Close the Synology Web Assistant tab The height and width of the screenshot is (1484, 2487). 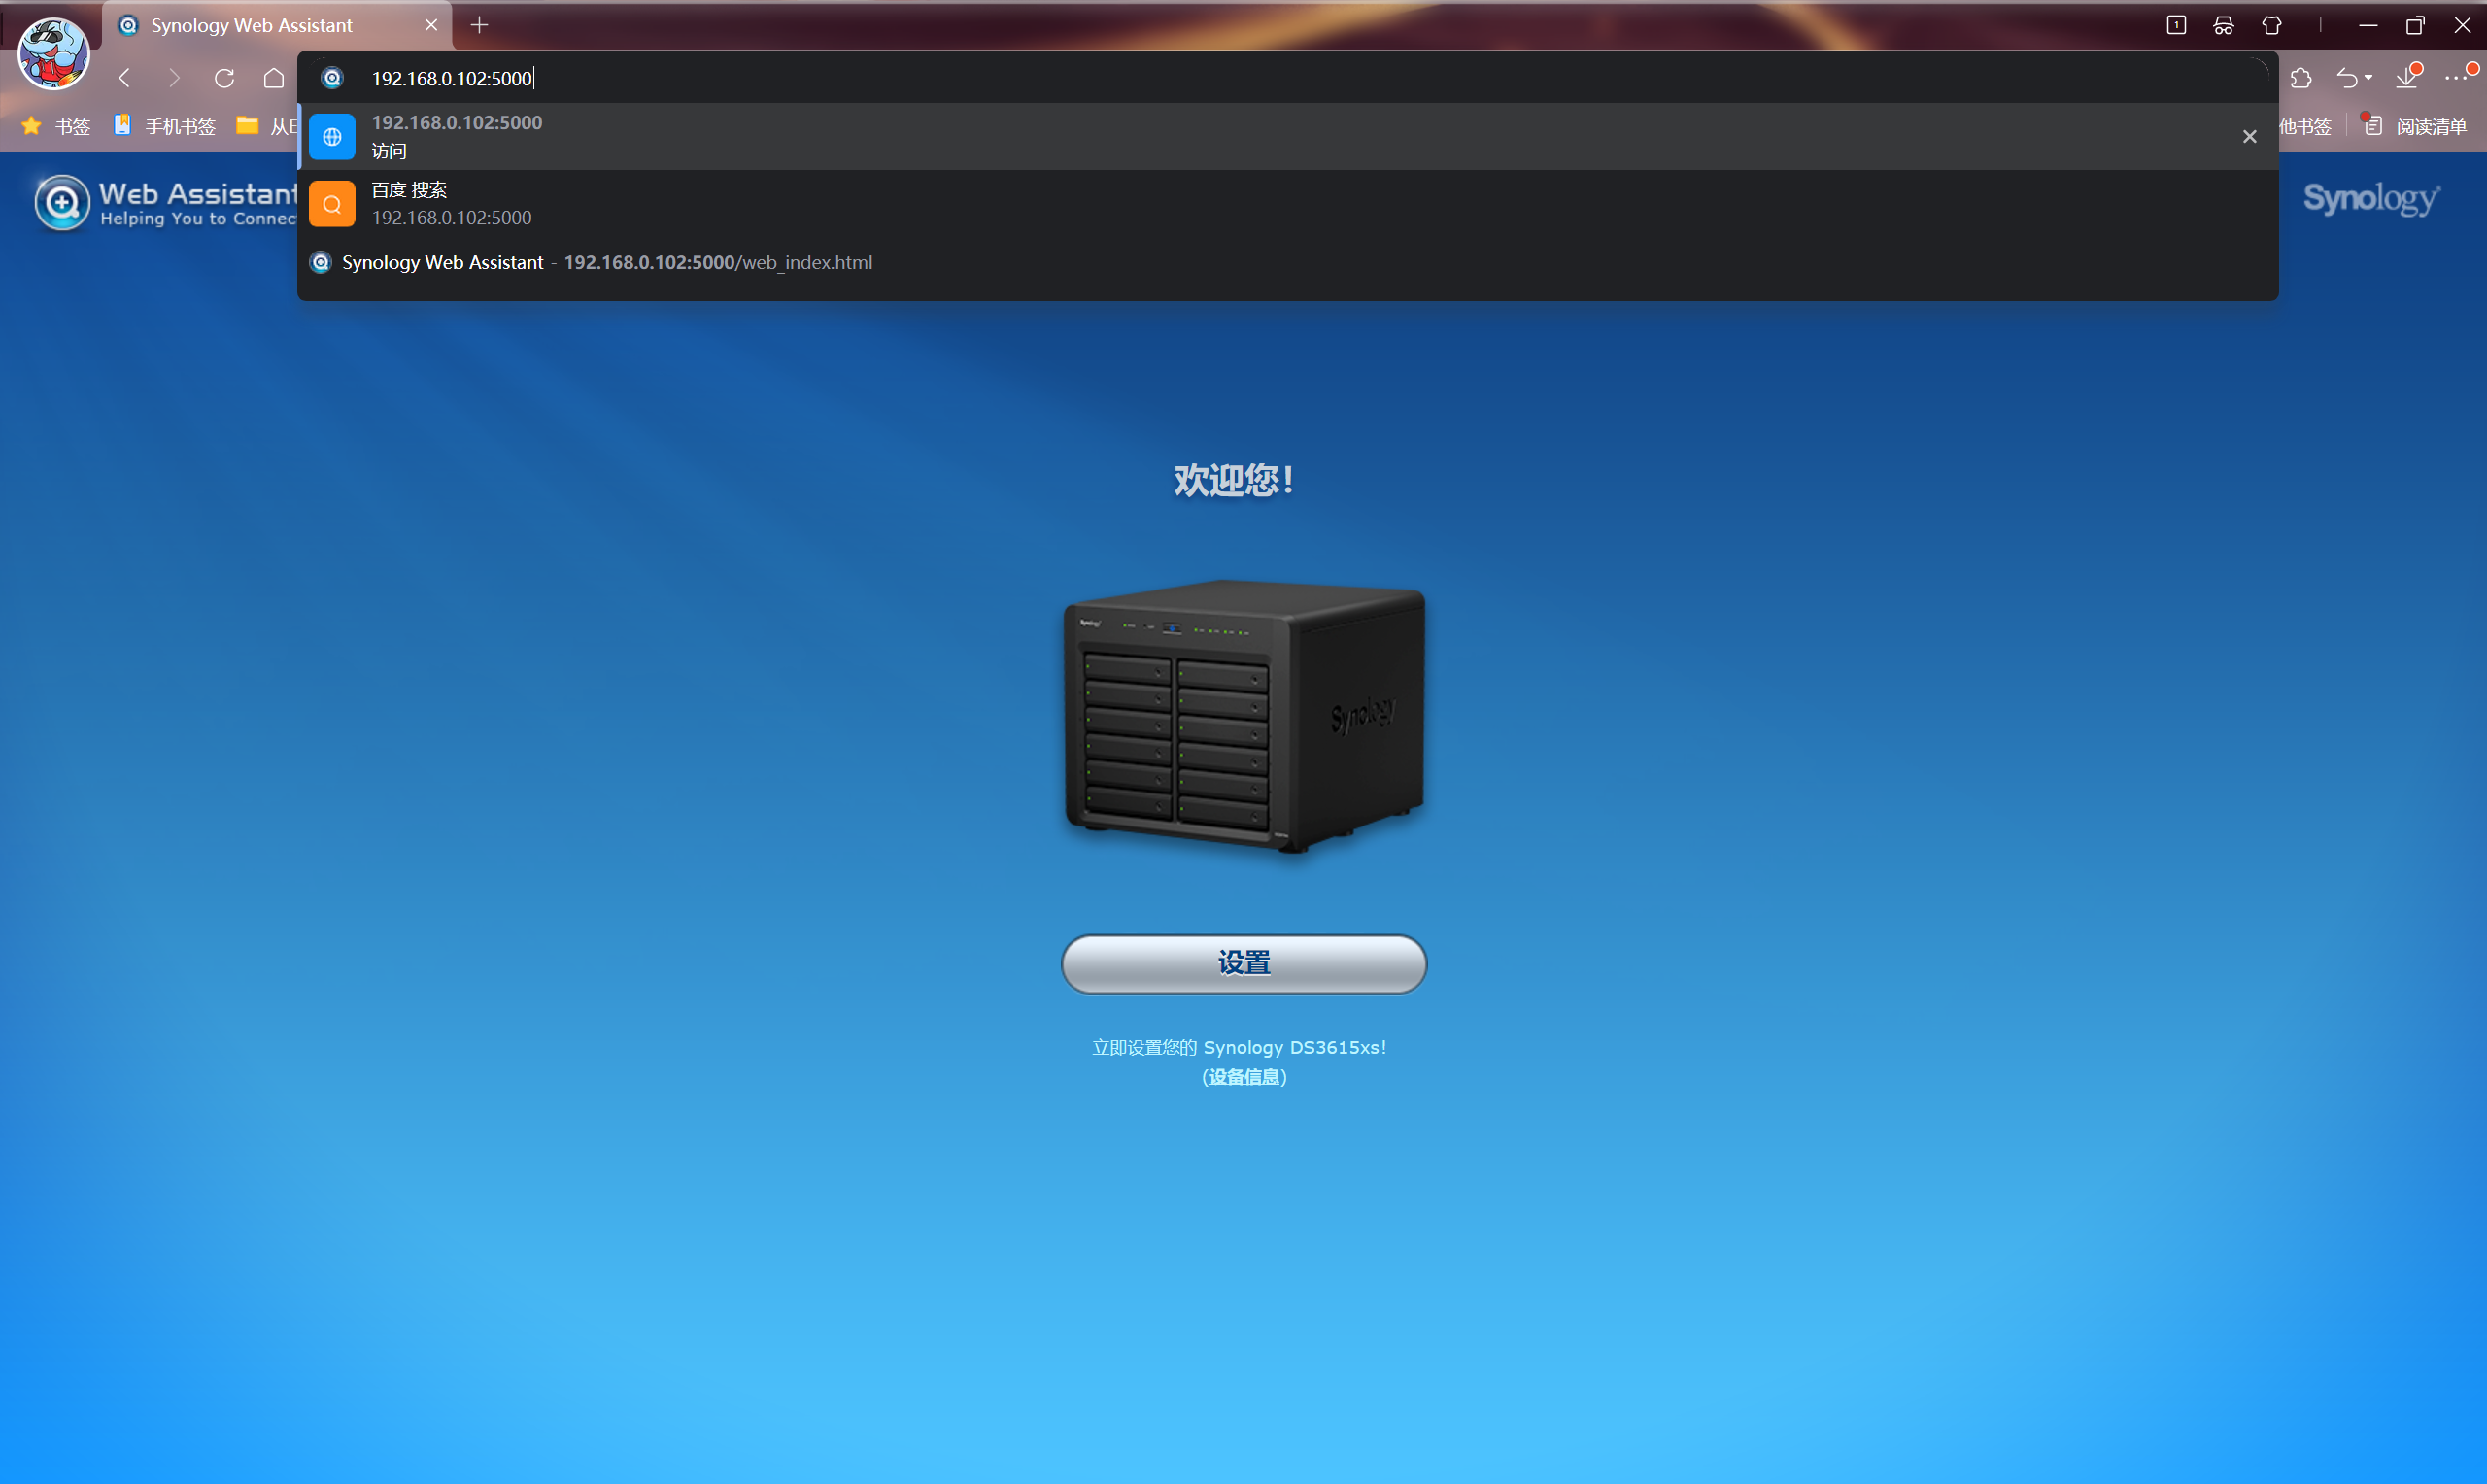pos(431,25)
